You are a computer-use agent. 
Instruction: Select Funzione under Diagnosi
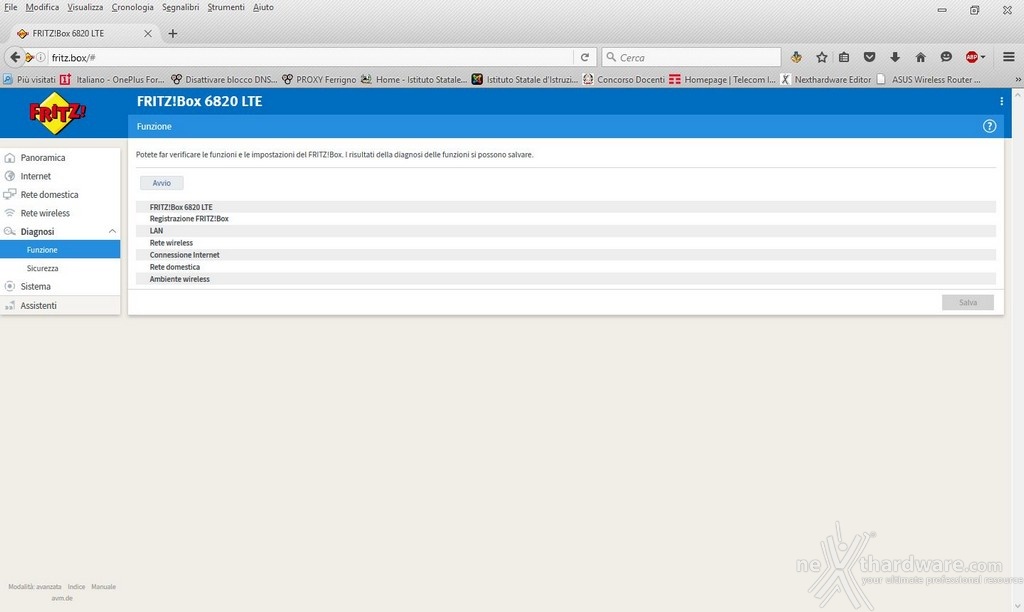click(x=60, y=250)
